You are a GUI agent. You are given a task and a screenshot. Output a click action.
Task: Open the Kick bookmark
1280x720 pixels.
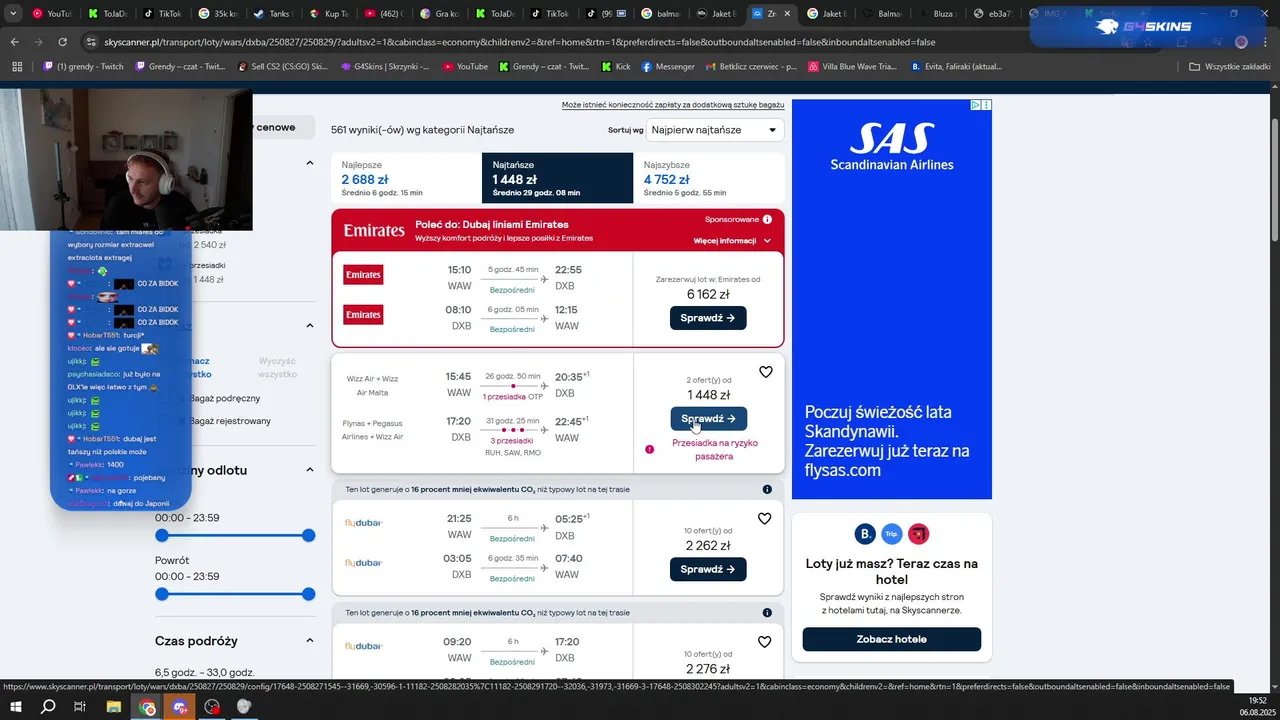[x=616, y=67]
